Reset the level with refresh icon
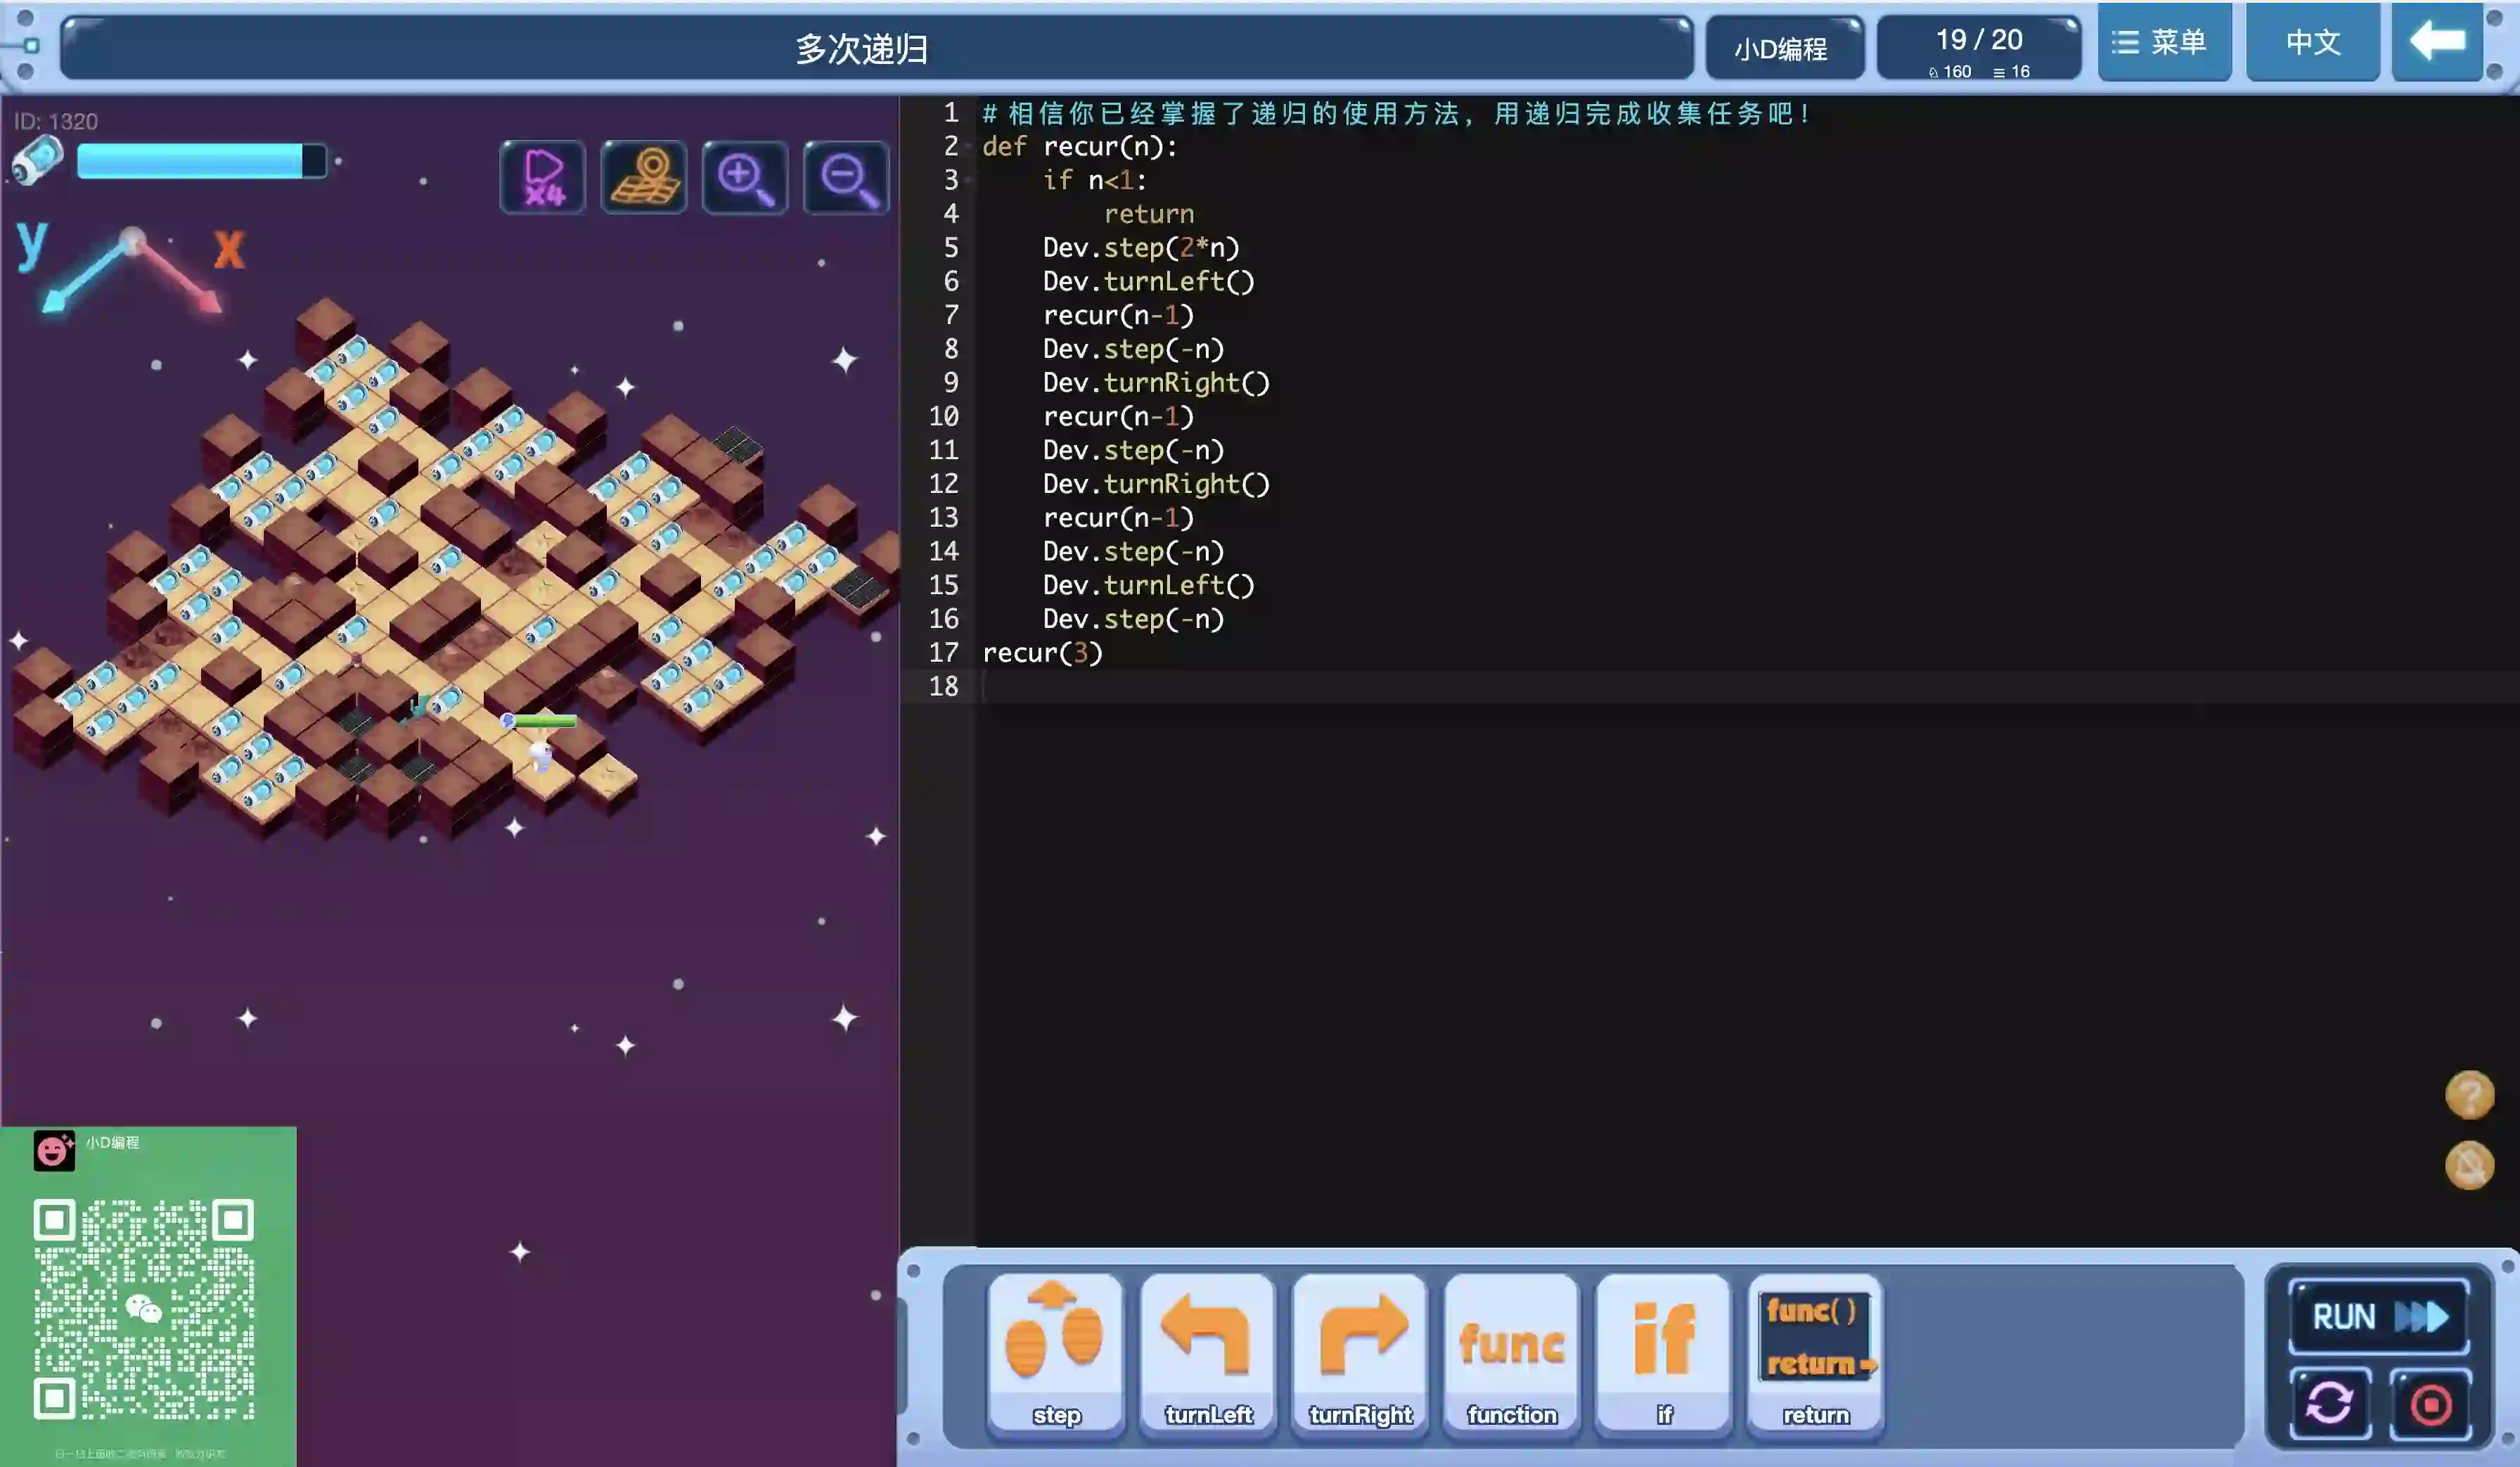2520x1467 pixels. coord(2330,1403)
